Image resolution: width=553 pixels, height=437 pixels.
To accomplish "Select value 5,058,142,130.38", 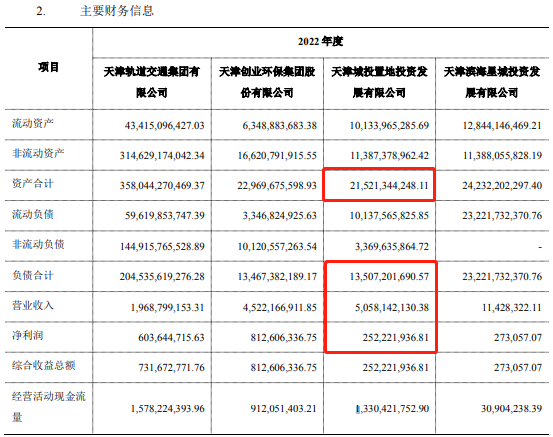I will [x=392, y=308].
